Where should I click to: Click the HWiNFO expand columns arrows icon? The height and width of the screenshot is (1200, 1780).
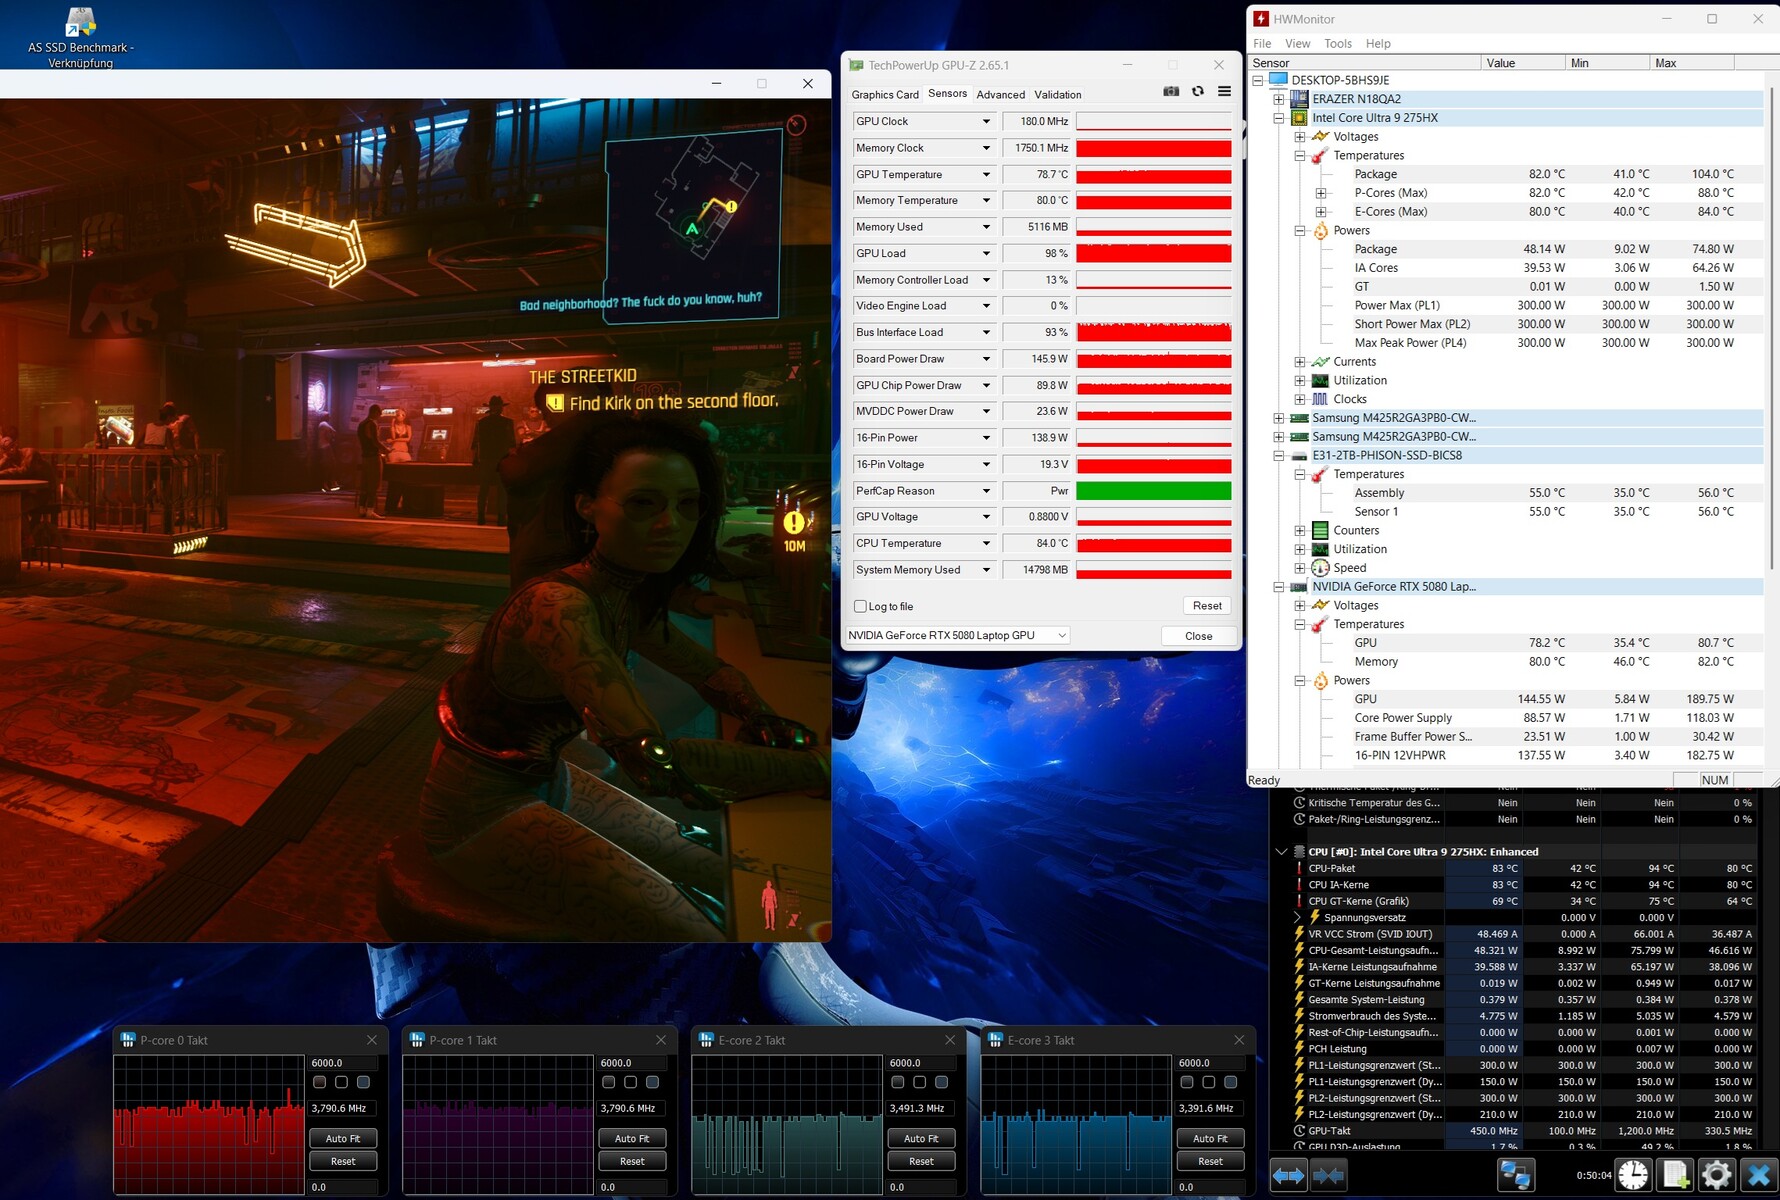click(1288, 1175)
